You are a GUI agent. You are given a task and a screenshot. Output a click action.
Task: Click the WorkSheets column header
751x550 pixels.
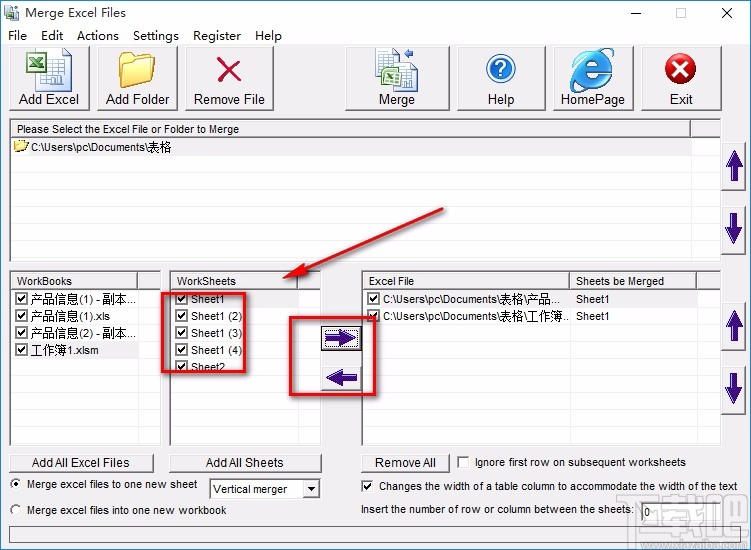click(x=234, y=281)
